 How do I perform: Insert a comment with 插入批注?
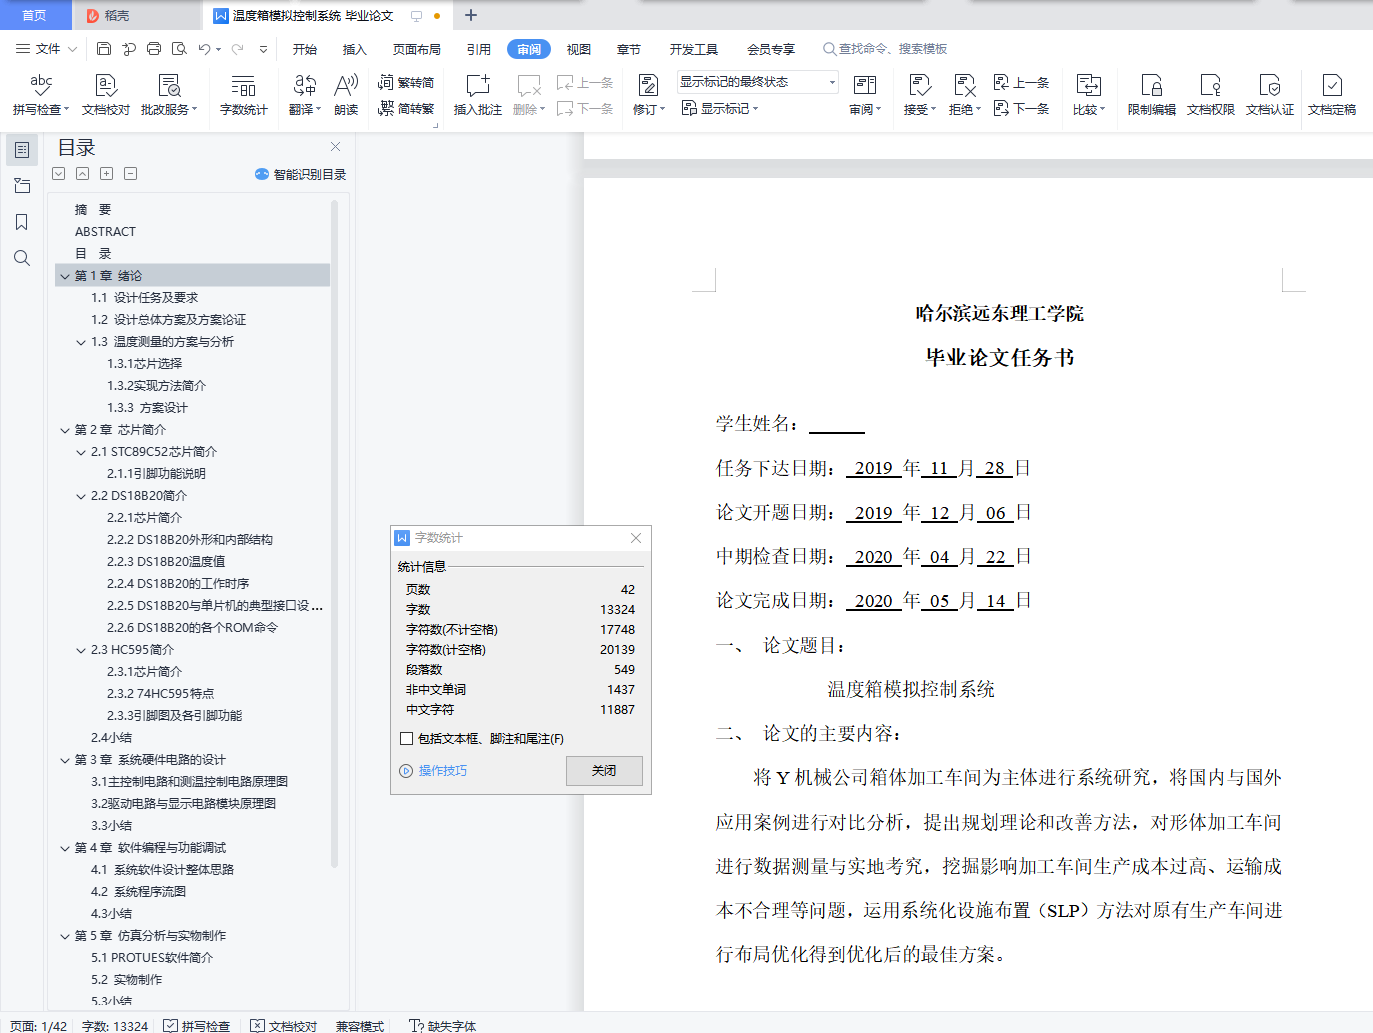478,95
